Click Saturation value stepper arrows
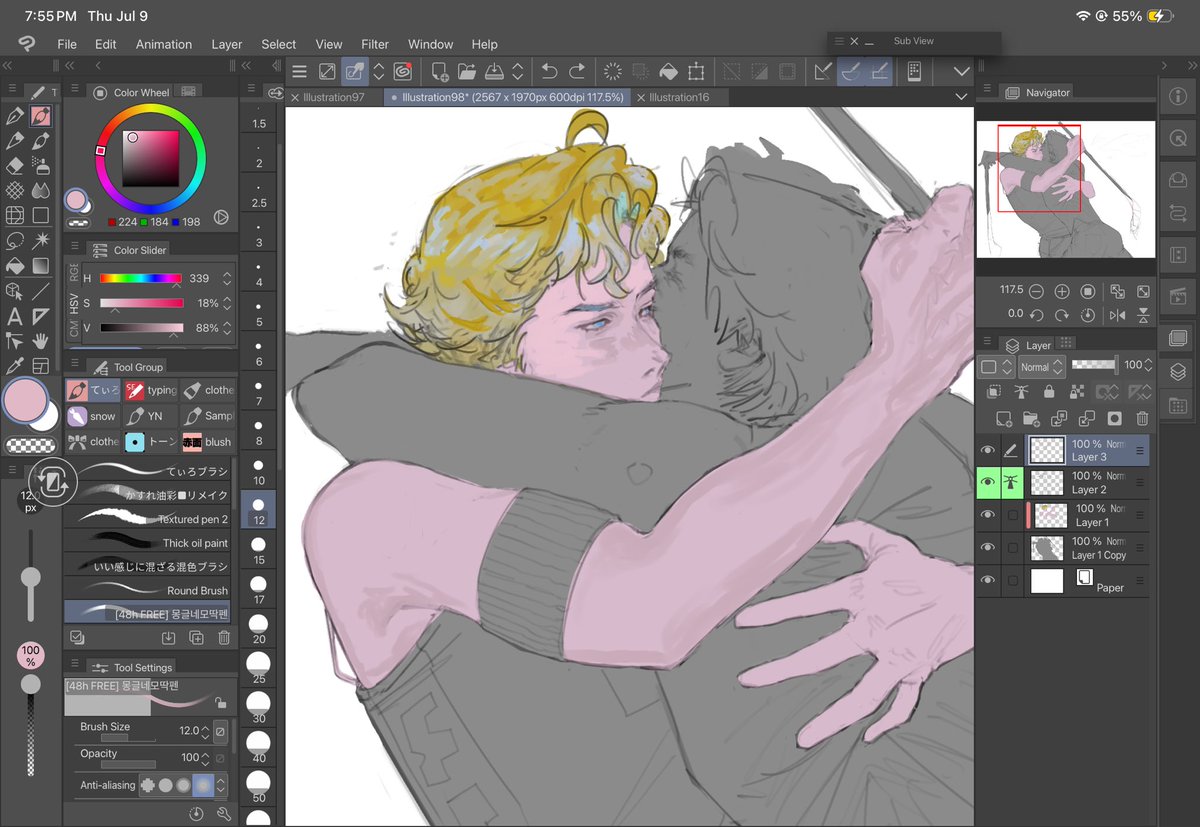This screenshot has width=1200, height=827. pos(227,303)
